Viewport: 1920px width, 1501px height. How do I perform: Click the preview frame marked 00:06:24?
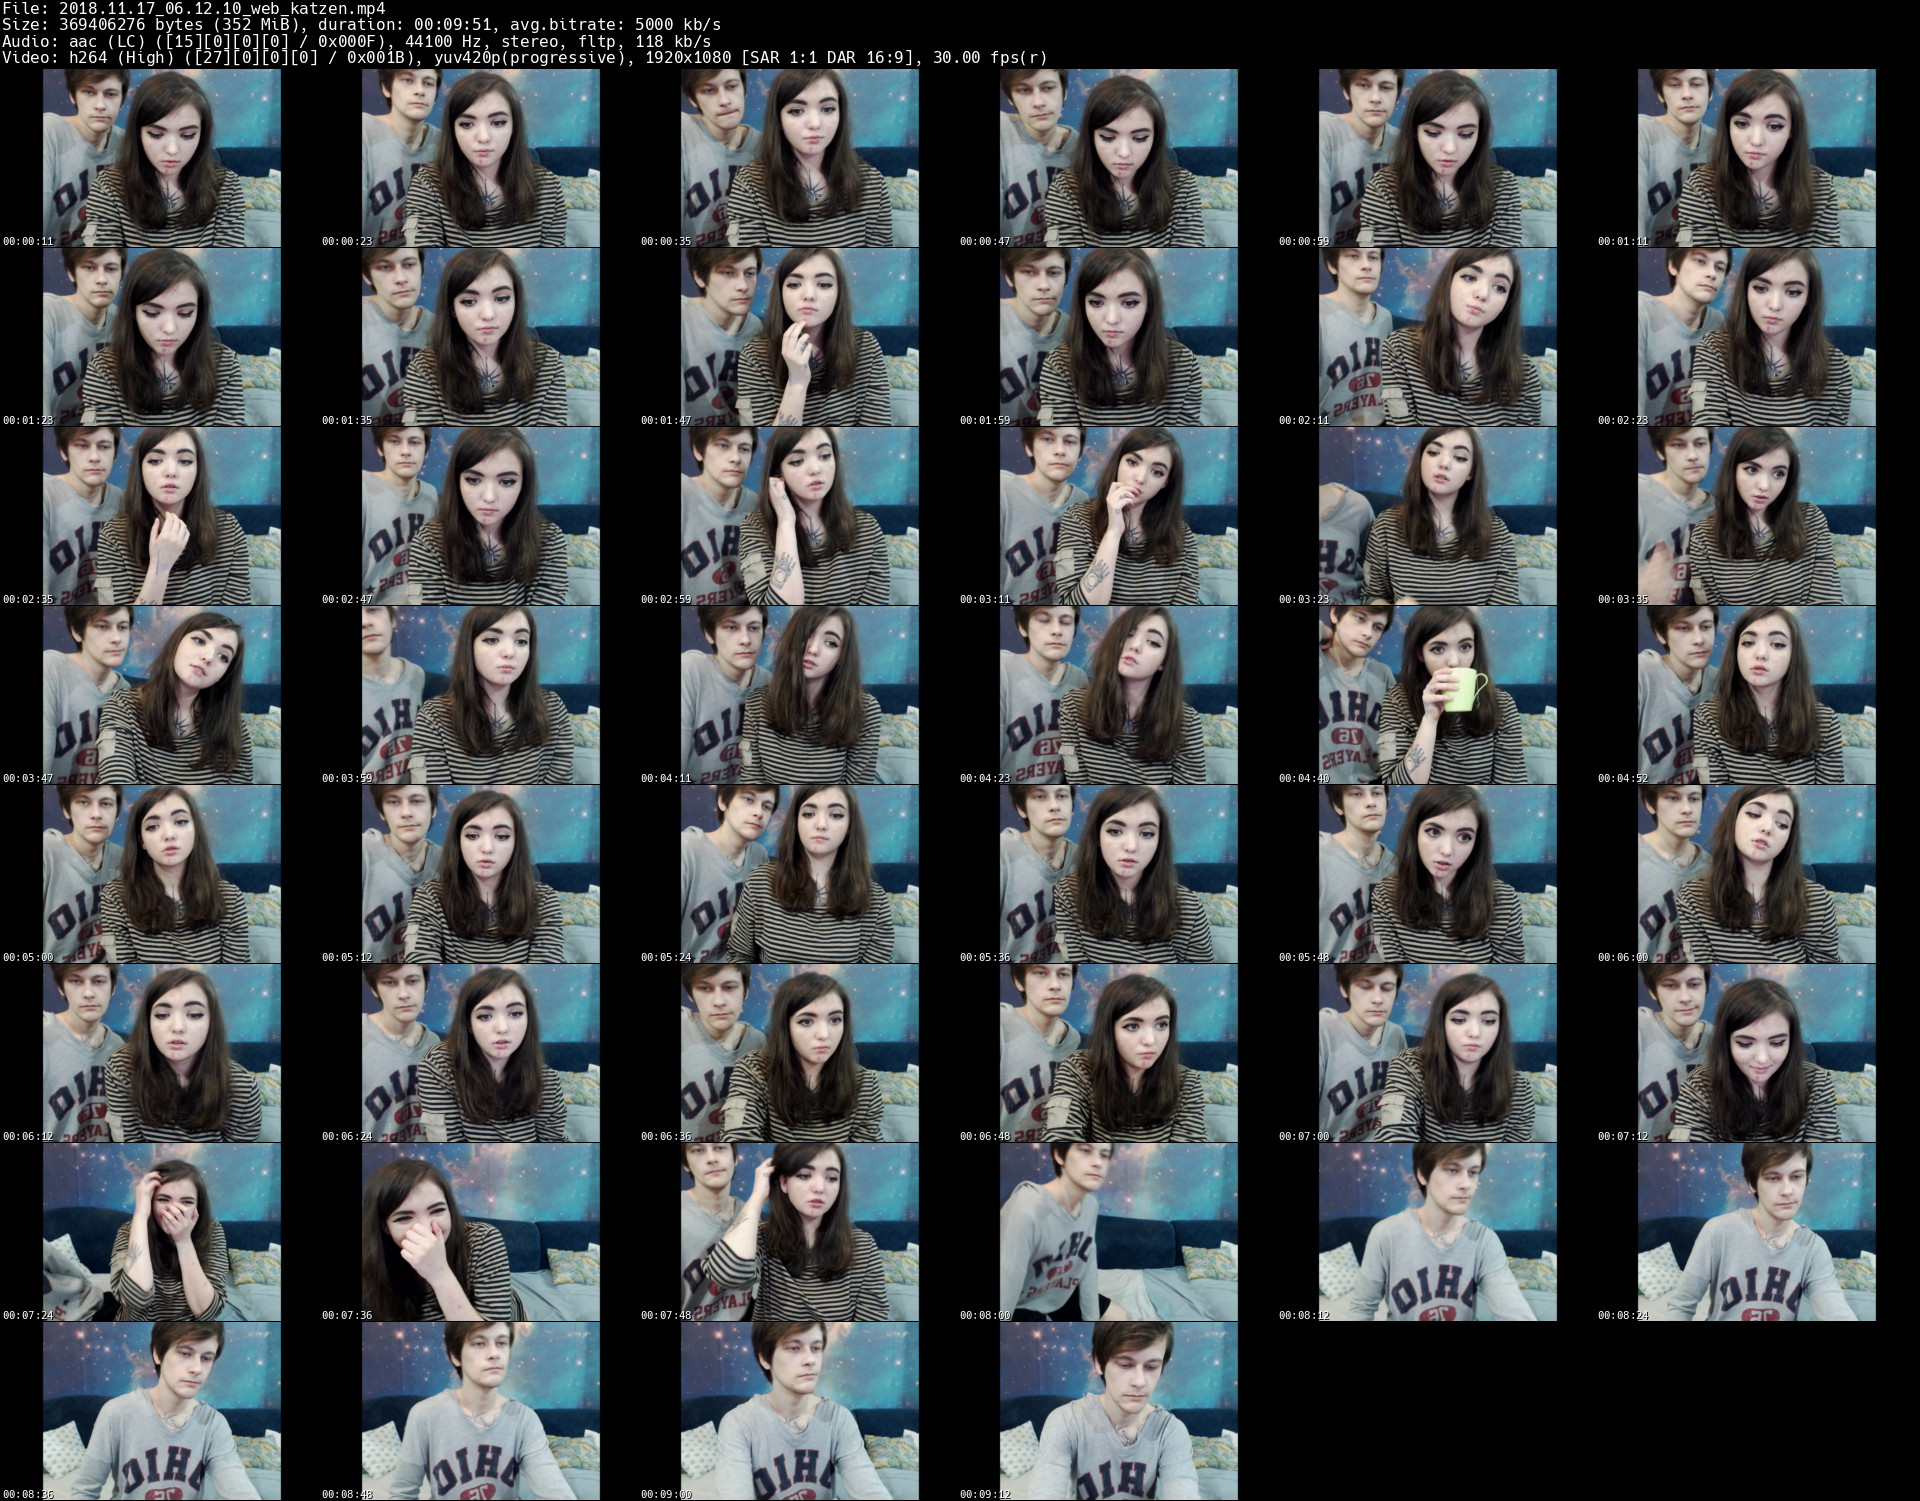coord(480,1053)
